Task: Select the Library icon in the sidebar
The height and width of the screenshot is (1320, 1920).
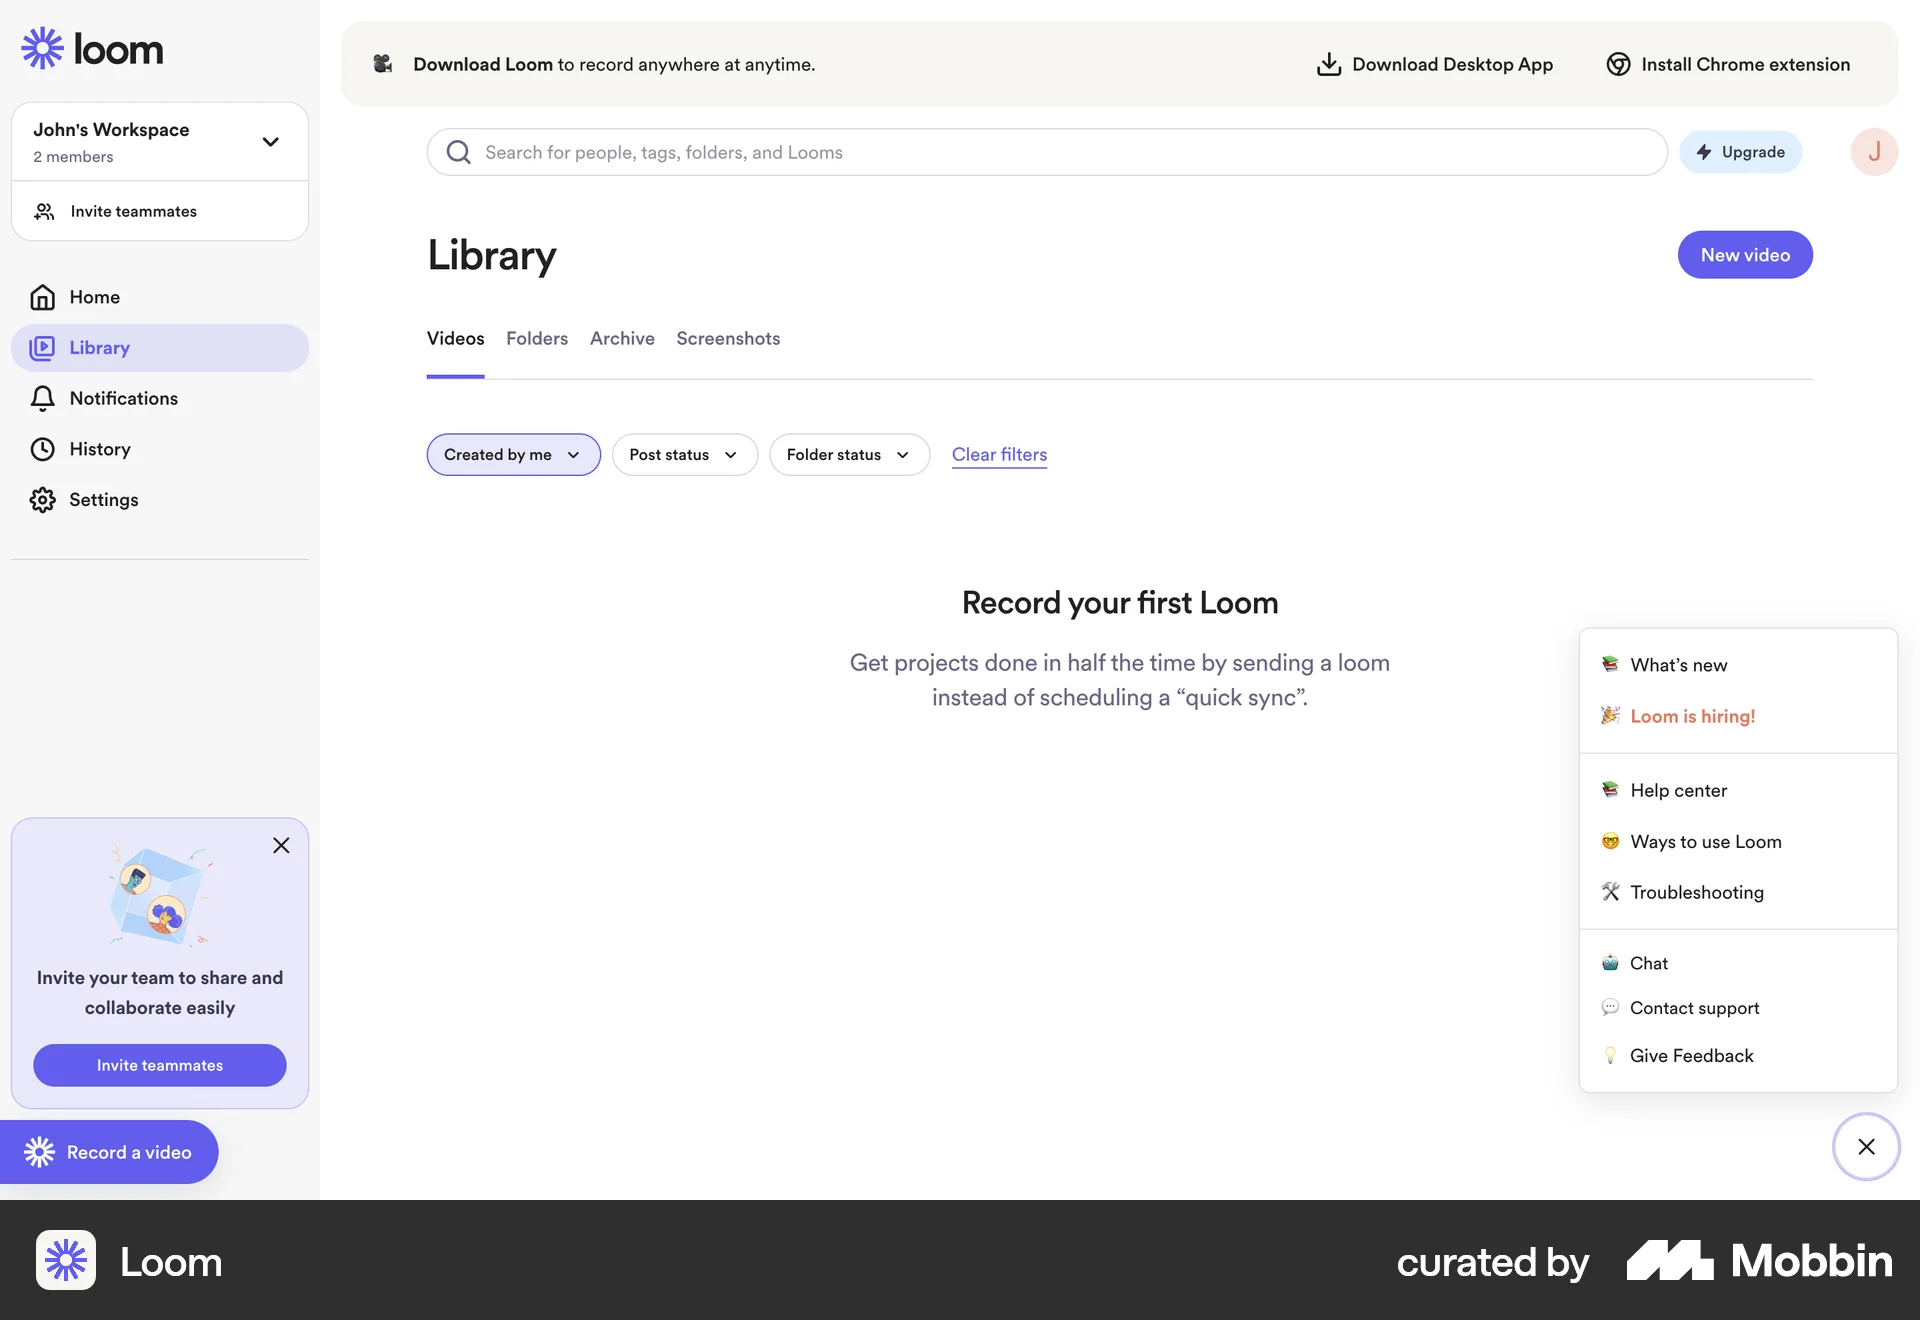Action: (43, 347)
